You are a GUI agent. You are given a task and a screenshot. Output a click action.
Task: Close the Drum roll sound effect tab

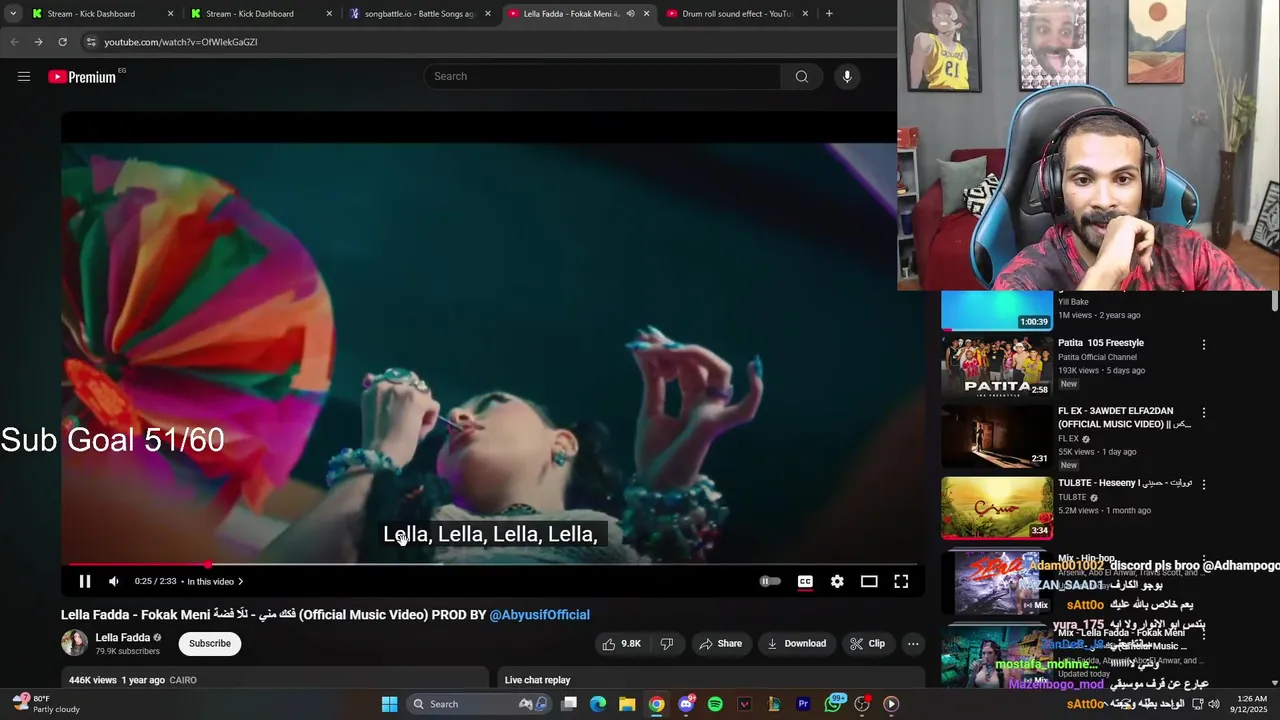(805, 14)
